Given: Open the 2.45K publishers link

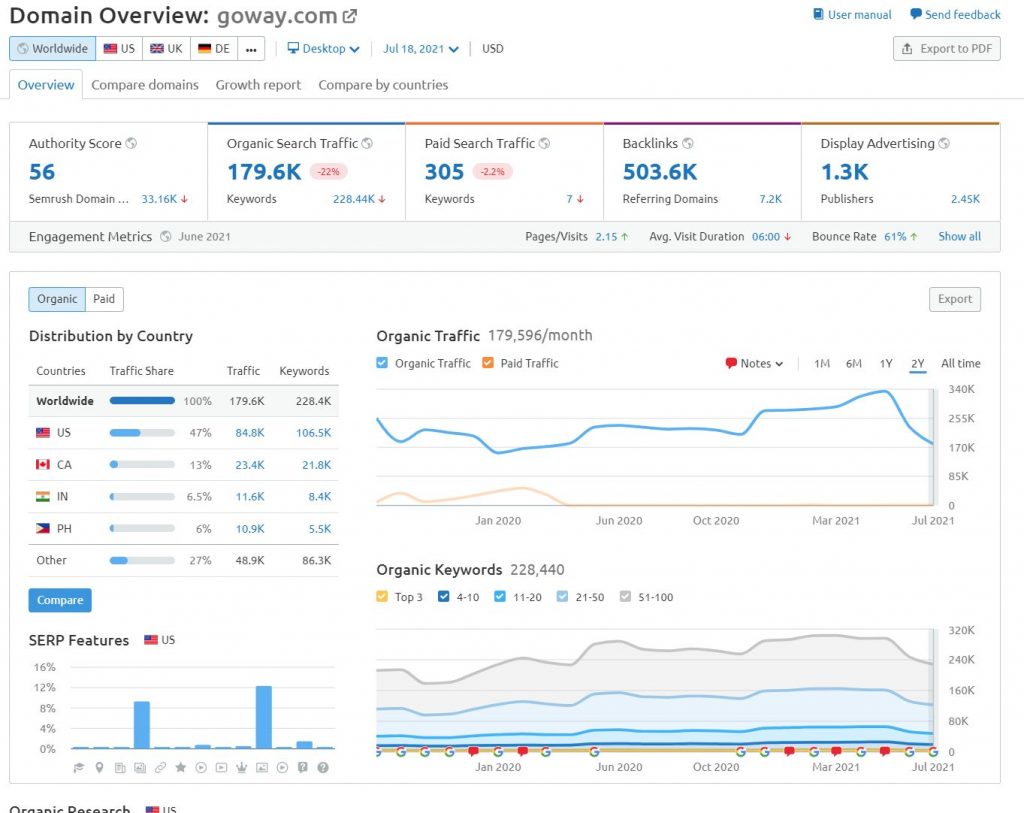Looking at the screenshot, I should pyautogui.click(x=965, y=199).
